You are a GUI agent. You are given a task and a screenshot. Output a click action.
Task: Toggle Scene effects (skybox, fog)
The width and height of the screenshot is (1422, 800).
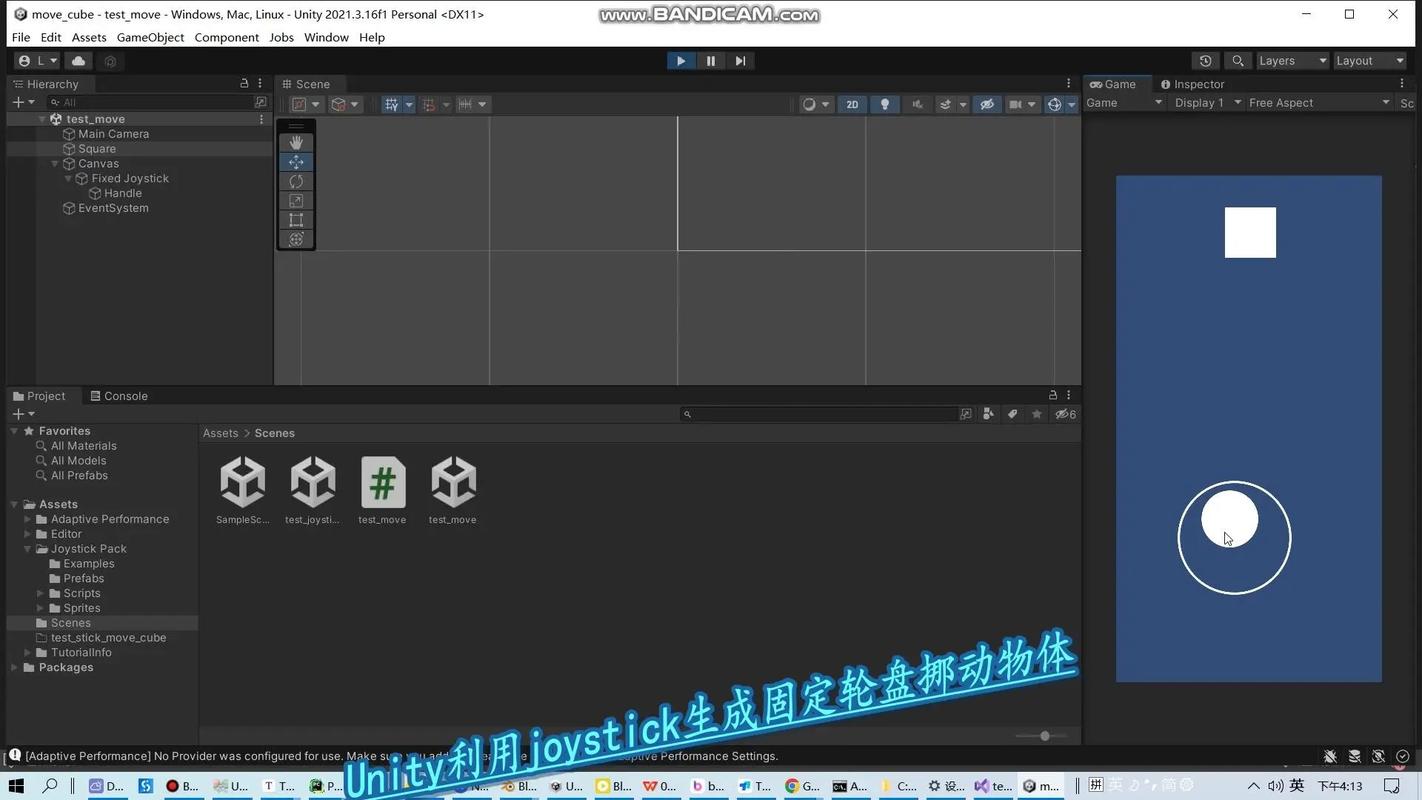click(x=945, y=104)
